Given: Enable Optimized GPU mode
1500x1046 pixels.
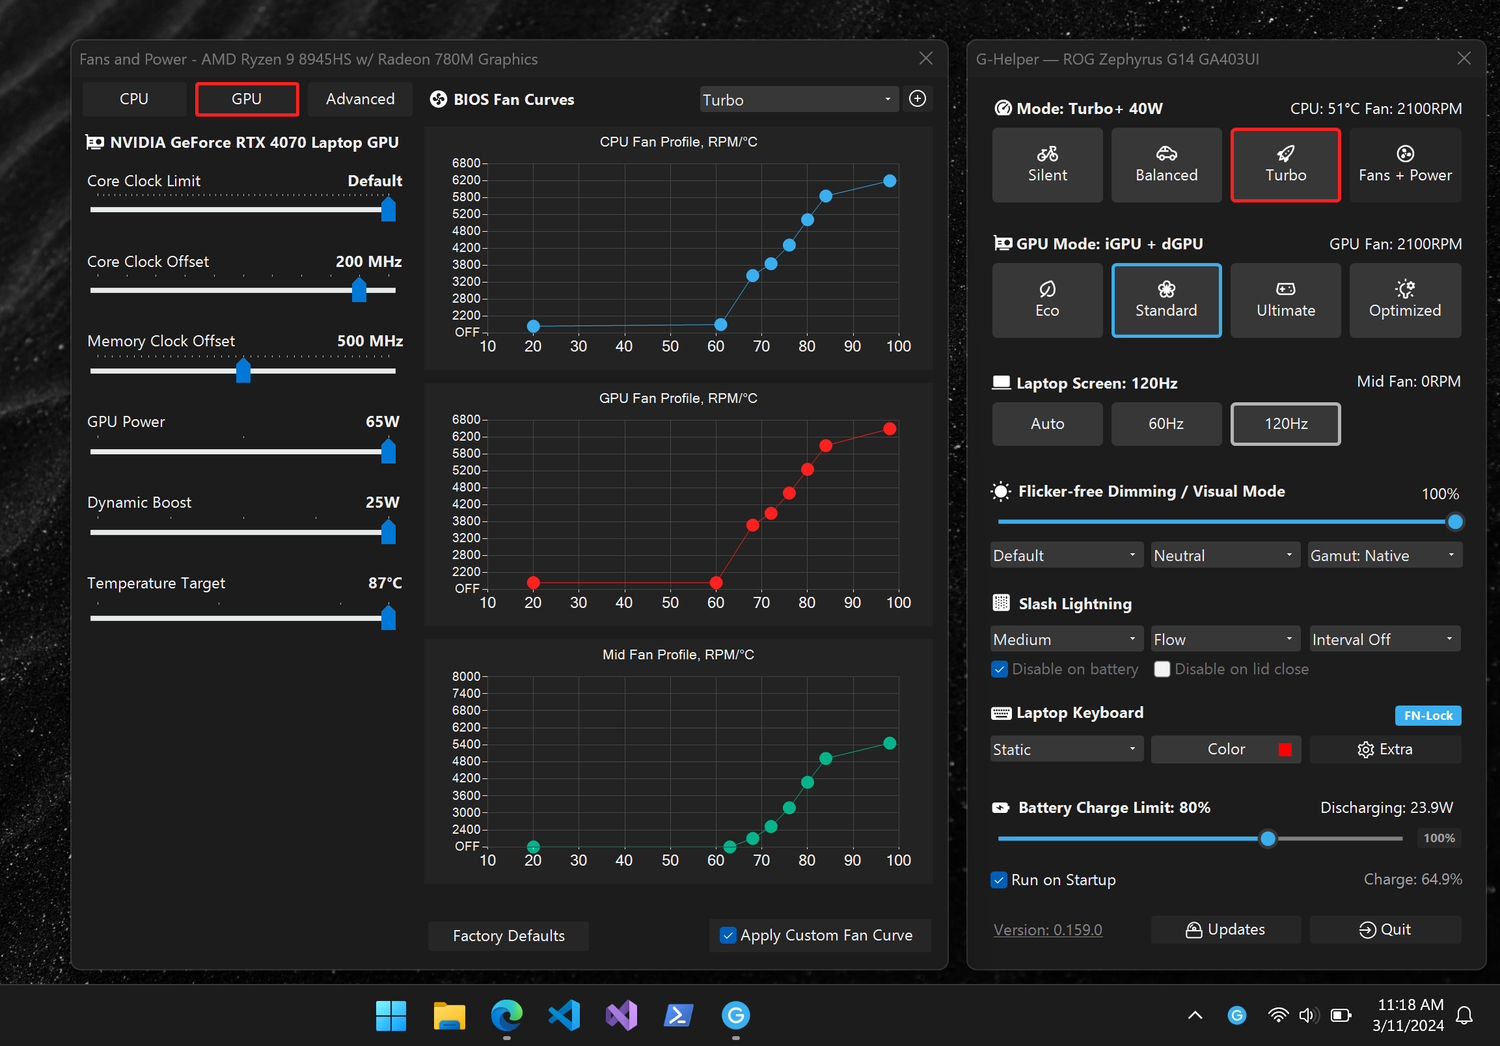Looking at the screenshot, I should coord(1405,300).
